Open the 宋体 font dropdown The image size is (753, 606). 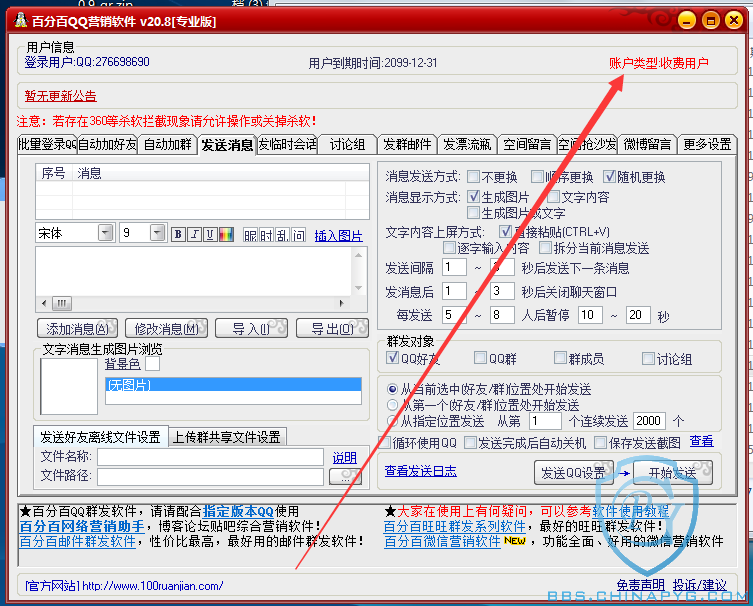coord(105,233)
